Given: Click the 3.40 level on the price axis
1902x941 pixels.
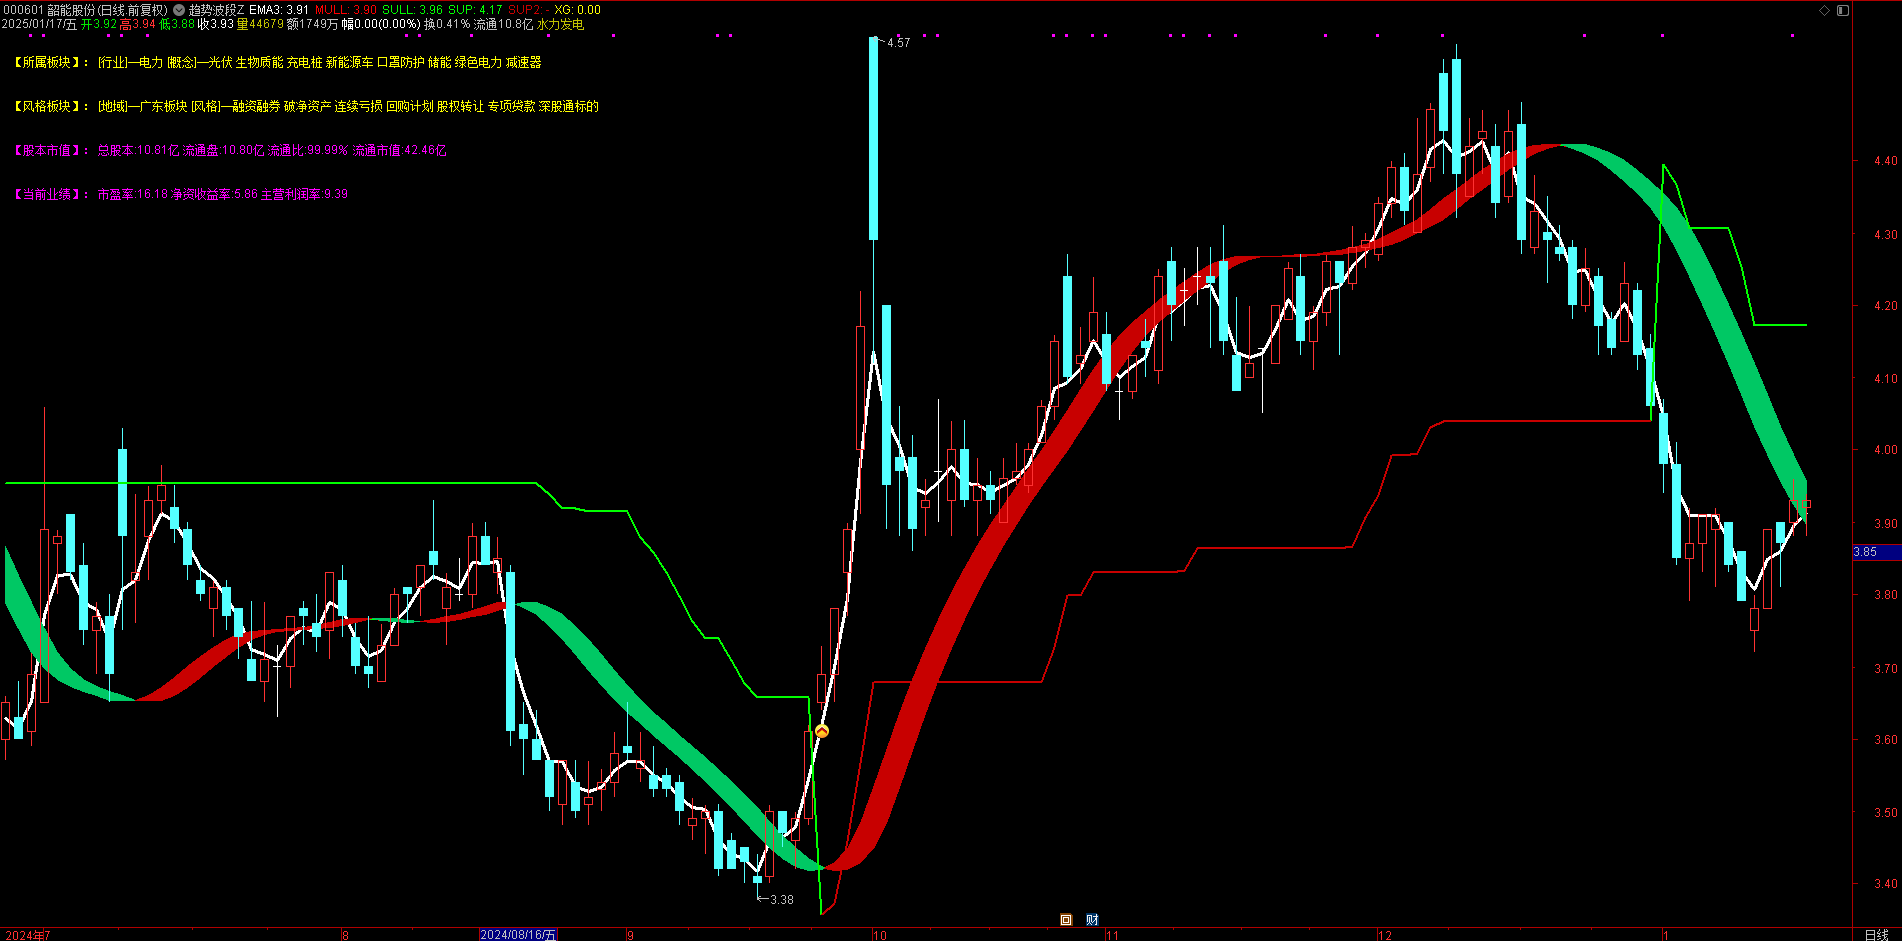Looking at the screenshot, I should point(1886,884).
